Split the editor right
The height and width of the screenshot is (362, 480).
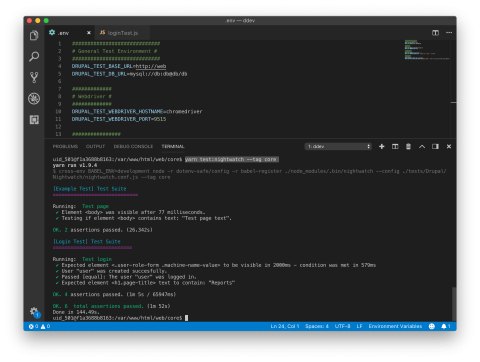tap(435, 33)
